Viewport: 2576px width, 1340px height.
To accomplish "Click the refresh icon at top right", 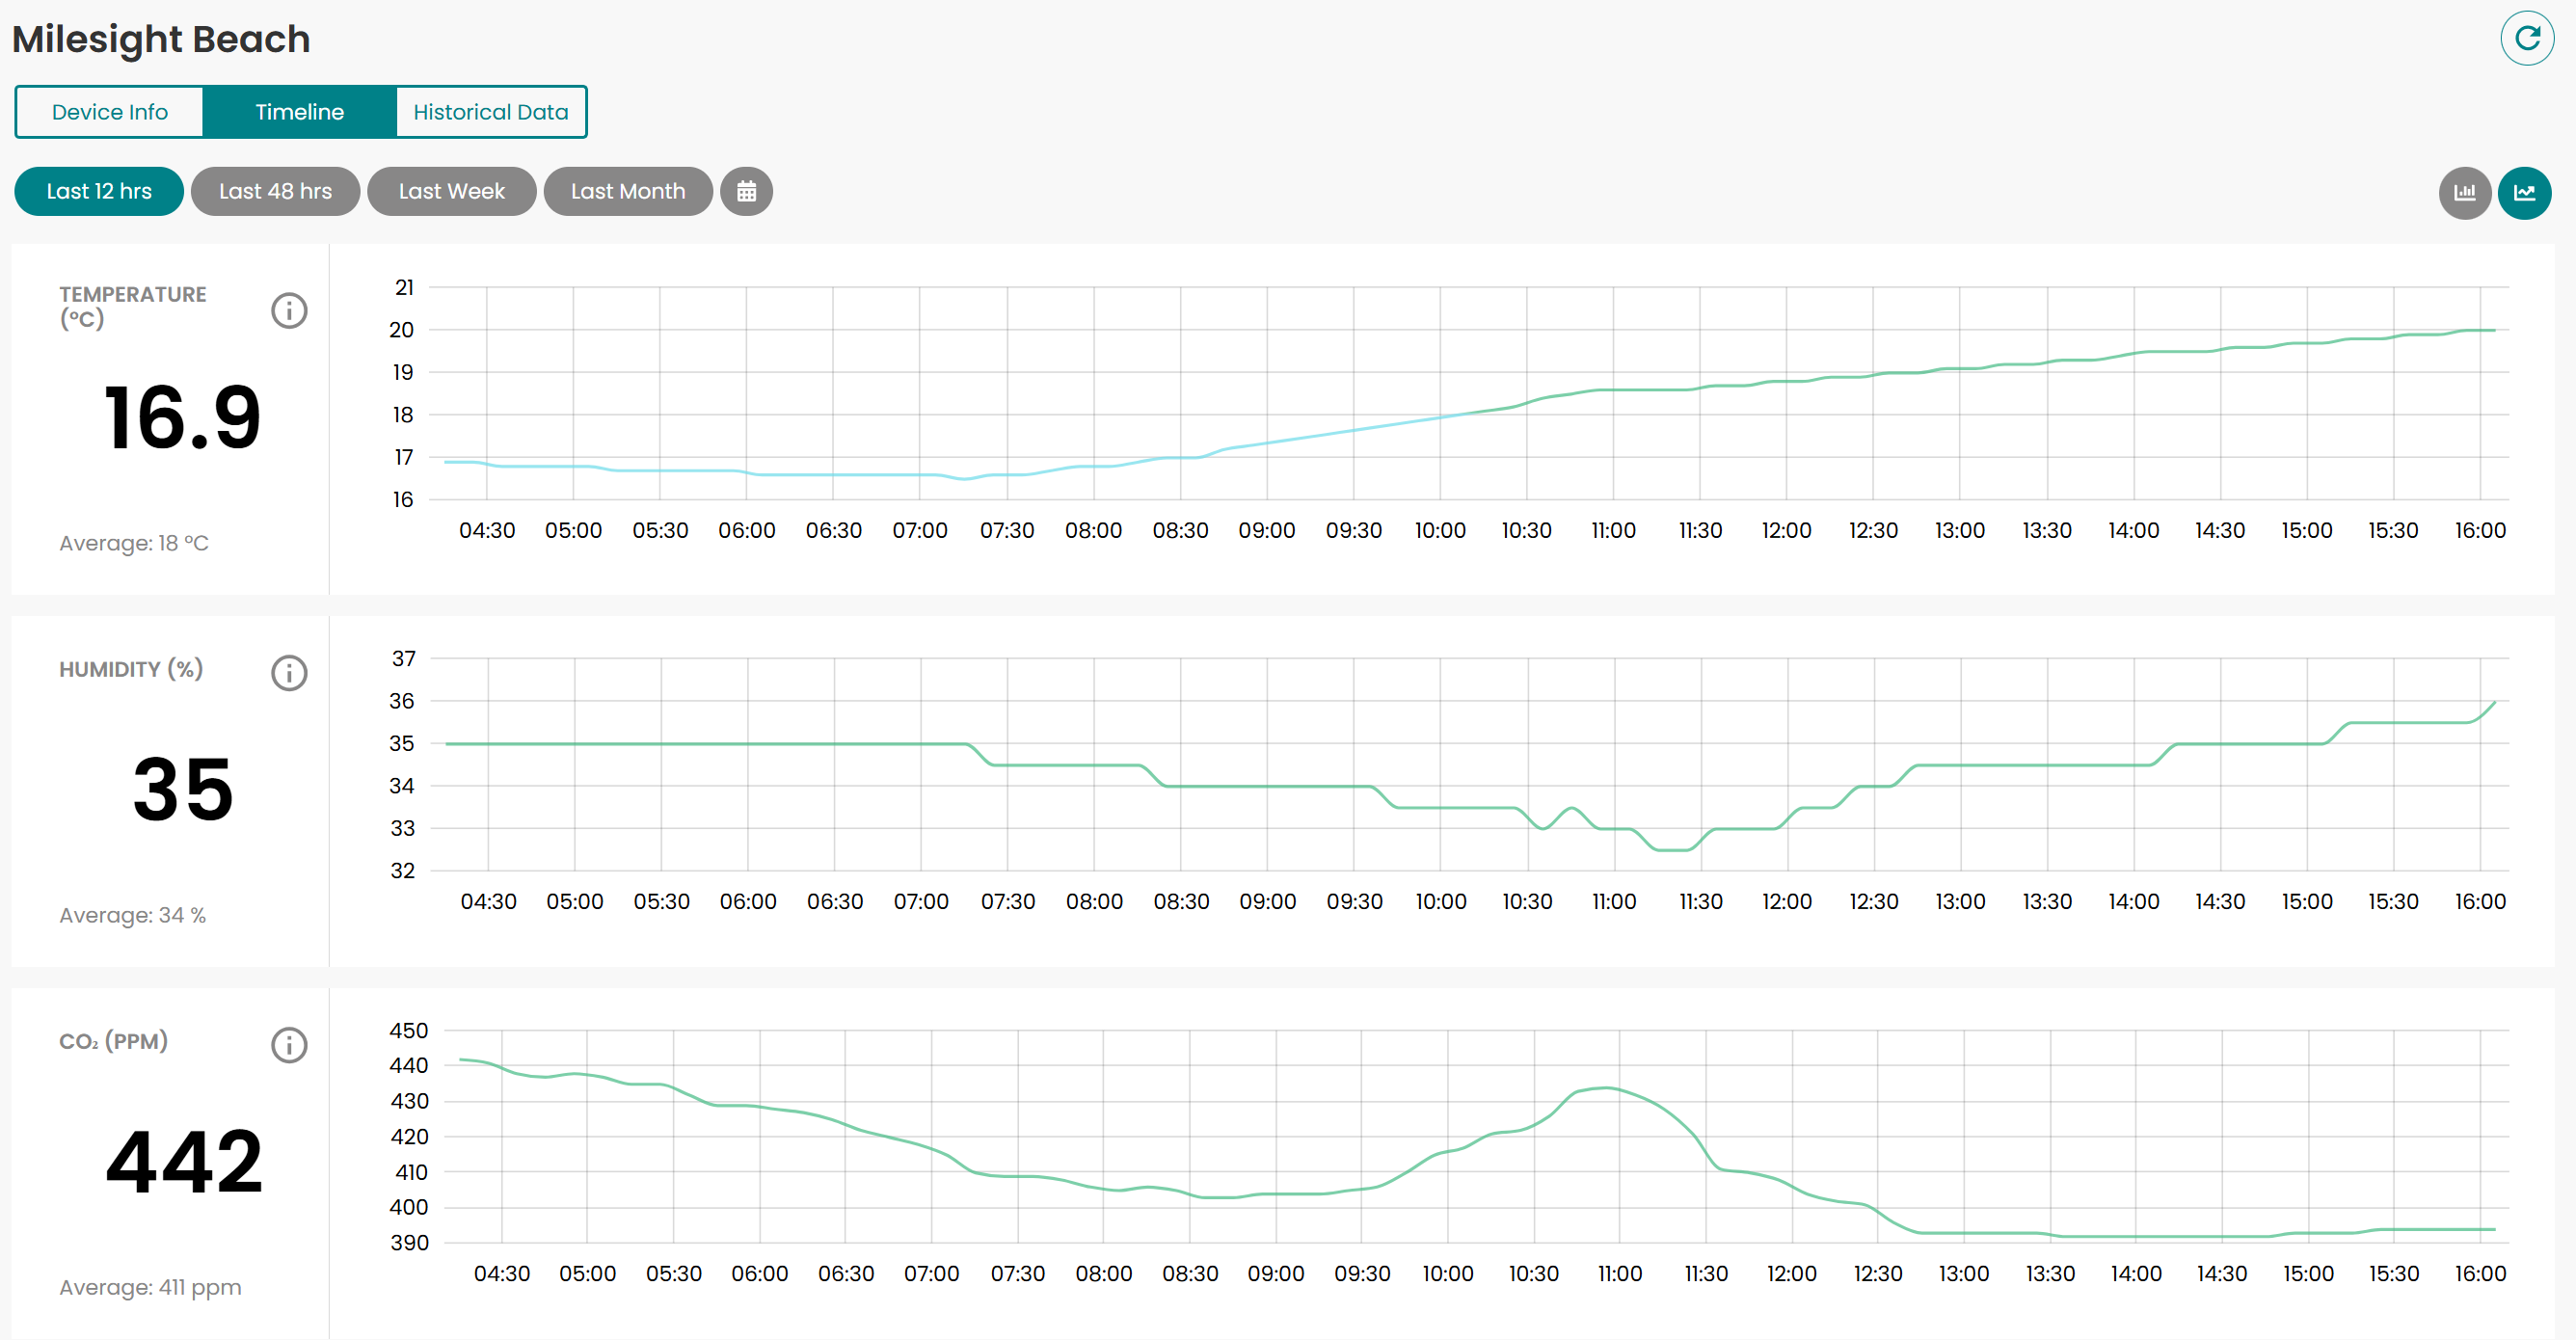I will point(2526,39).
